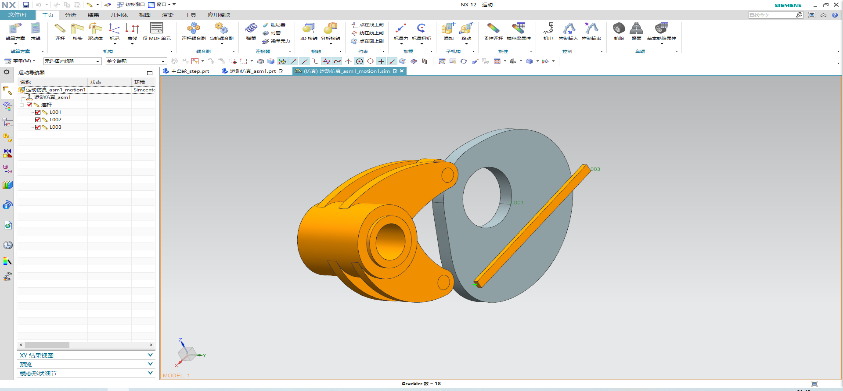
Task: Open the History clock icon in resource bar
Action: 8,245
